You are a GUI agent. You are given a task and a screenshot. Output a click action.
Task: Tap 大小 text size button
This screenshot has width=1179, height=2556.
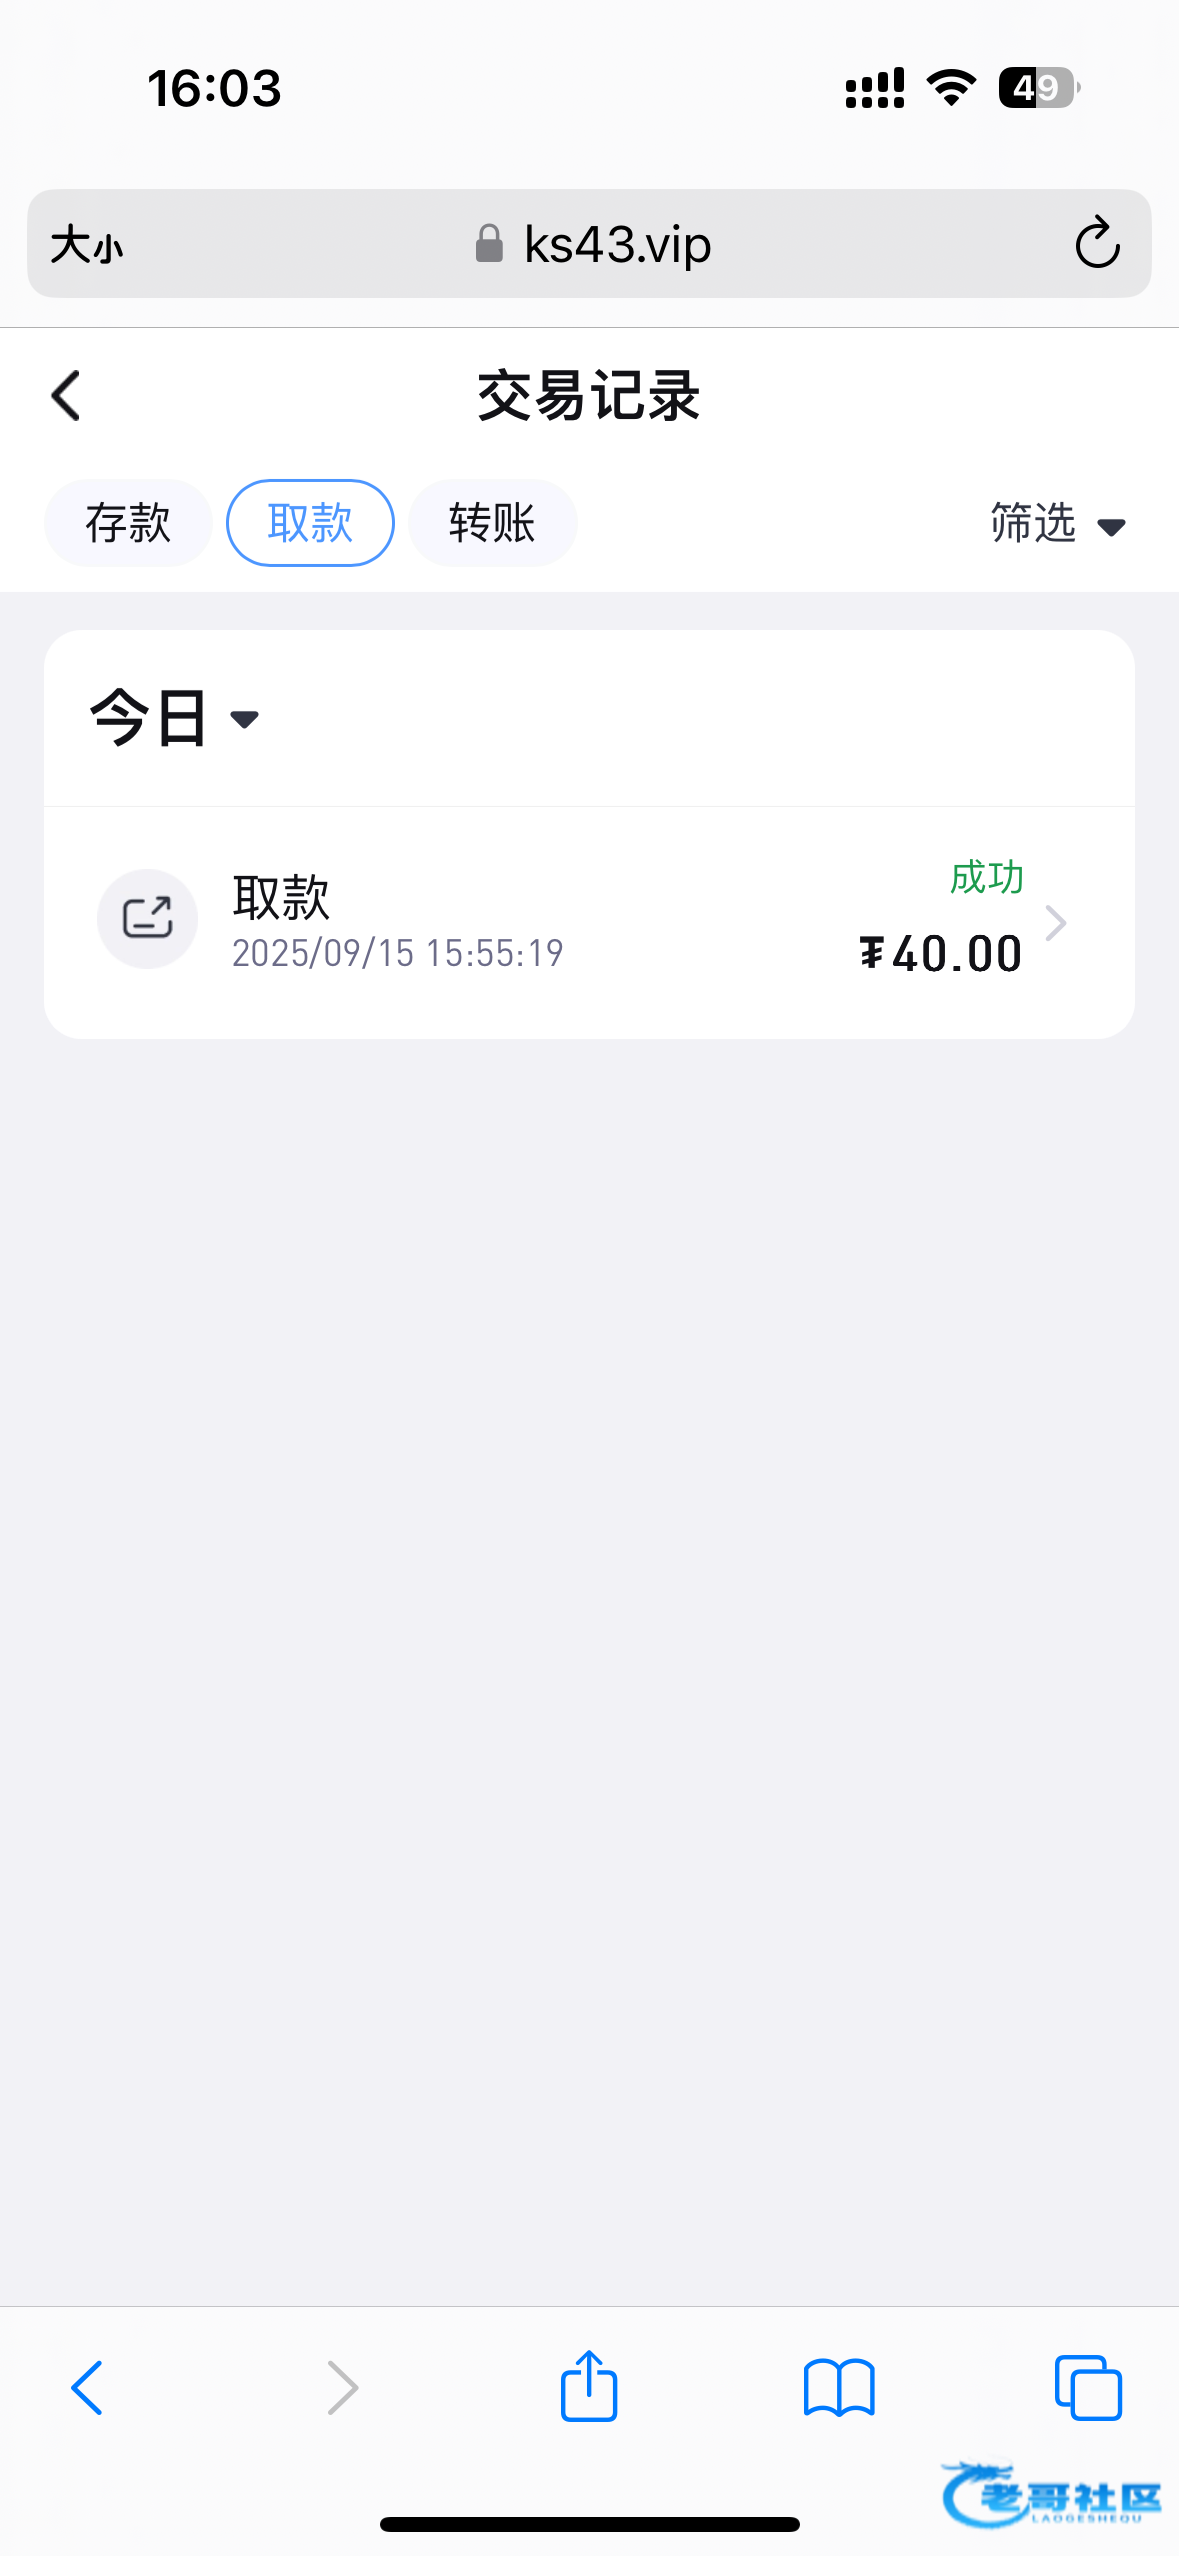[87, 244]
